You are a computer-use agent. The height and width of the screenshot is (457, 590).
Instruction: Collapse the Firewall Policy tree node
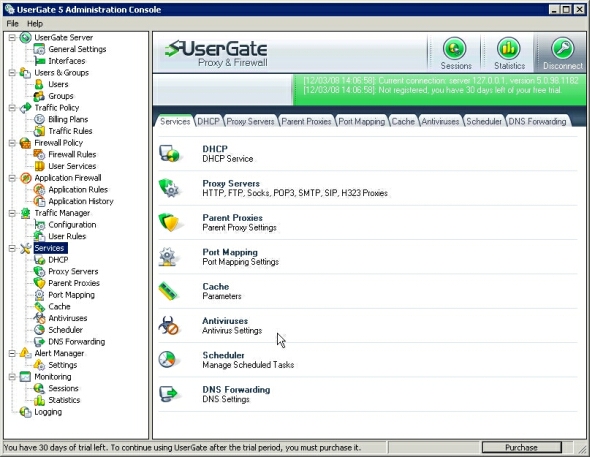(12, 143)
